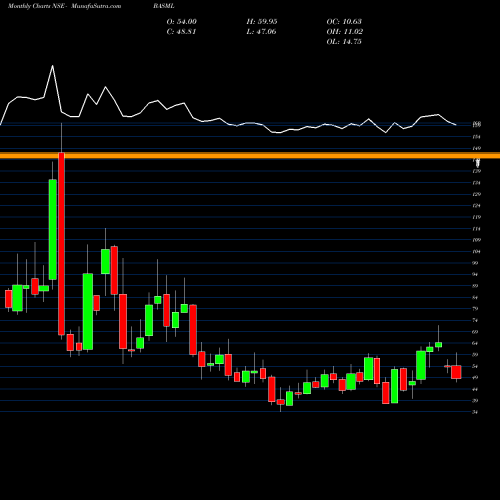Image resolution: width=500 pixels, height=500 pixels.
Task: Click the 94 price axis label
Action: coord(476,274)
